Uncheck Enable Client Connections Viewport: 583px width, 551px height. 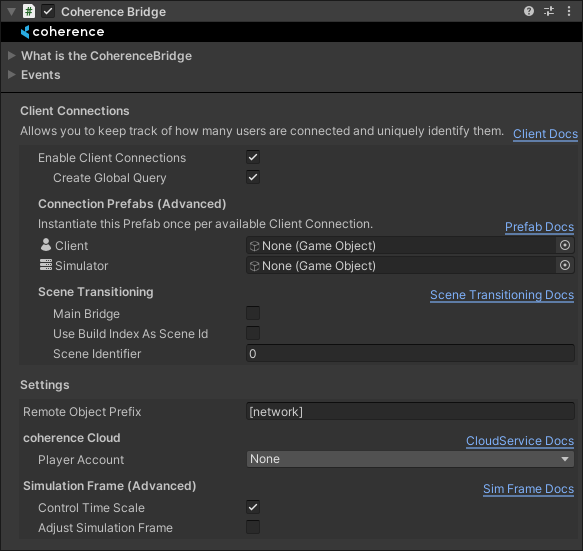(x=253, y=157)
